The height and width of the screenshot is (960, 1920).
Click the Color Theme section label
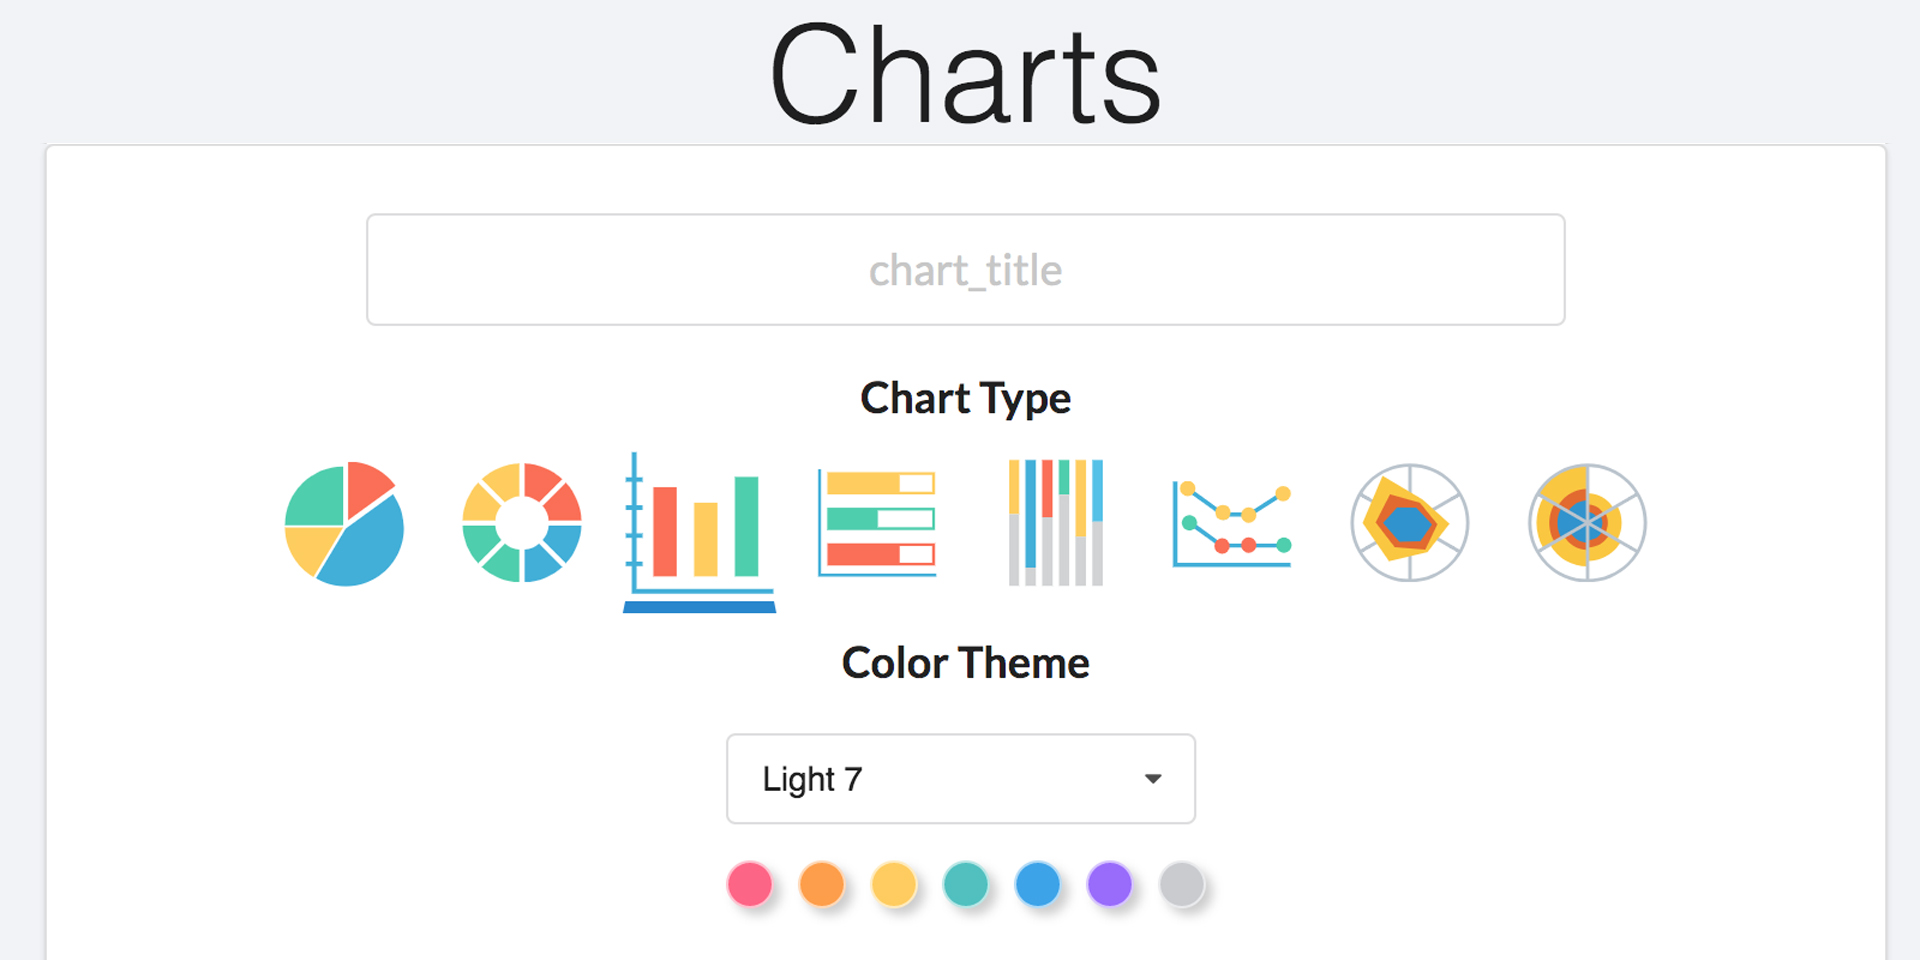(x=966, y=663)
